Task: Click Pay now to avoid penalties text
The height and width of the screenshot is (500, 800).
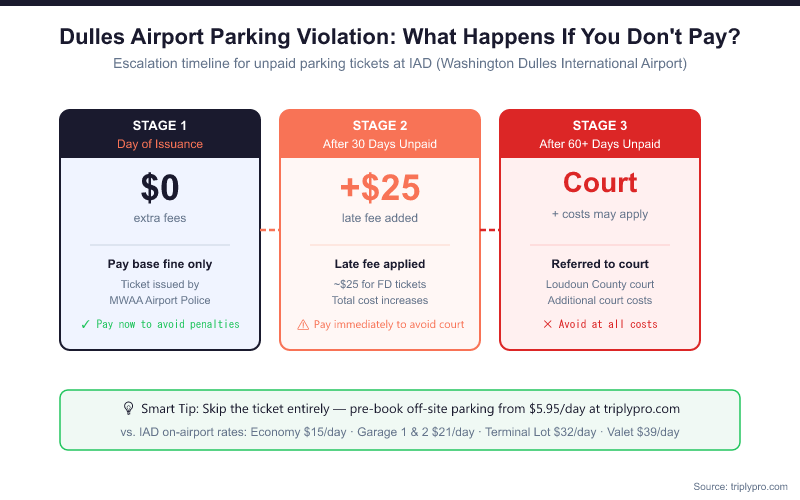Action: click(x=168, y=324)
